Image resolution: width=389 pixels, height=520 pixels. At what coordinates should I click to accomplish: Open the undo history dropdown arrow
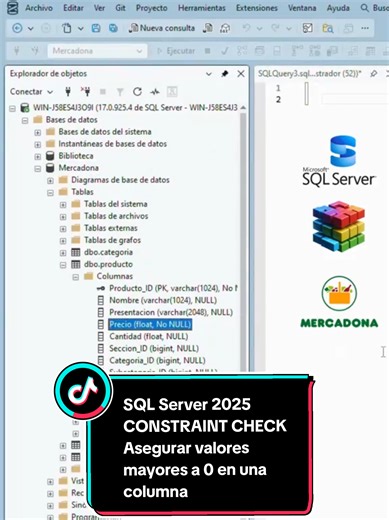coord(259,29)
